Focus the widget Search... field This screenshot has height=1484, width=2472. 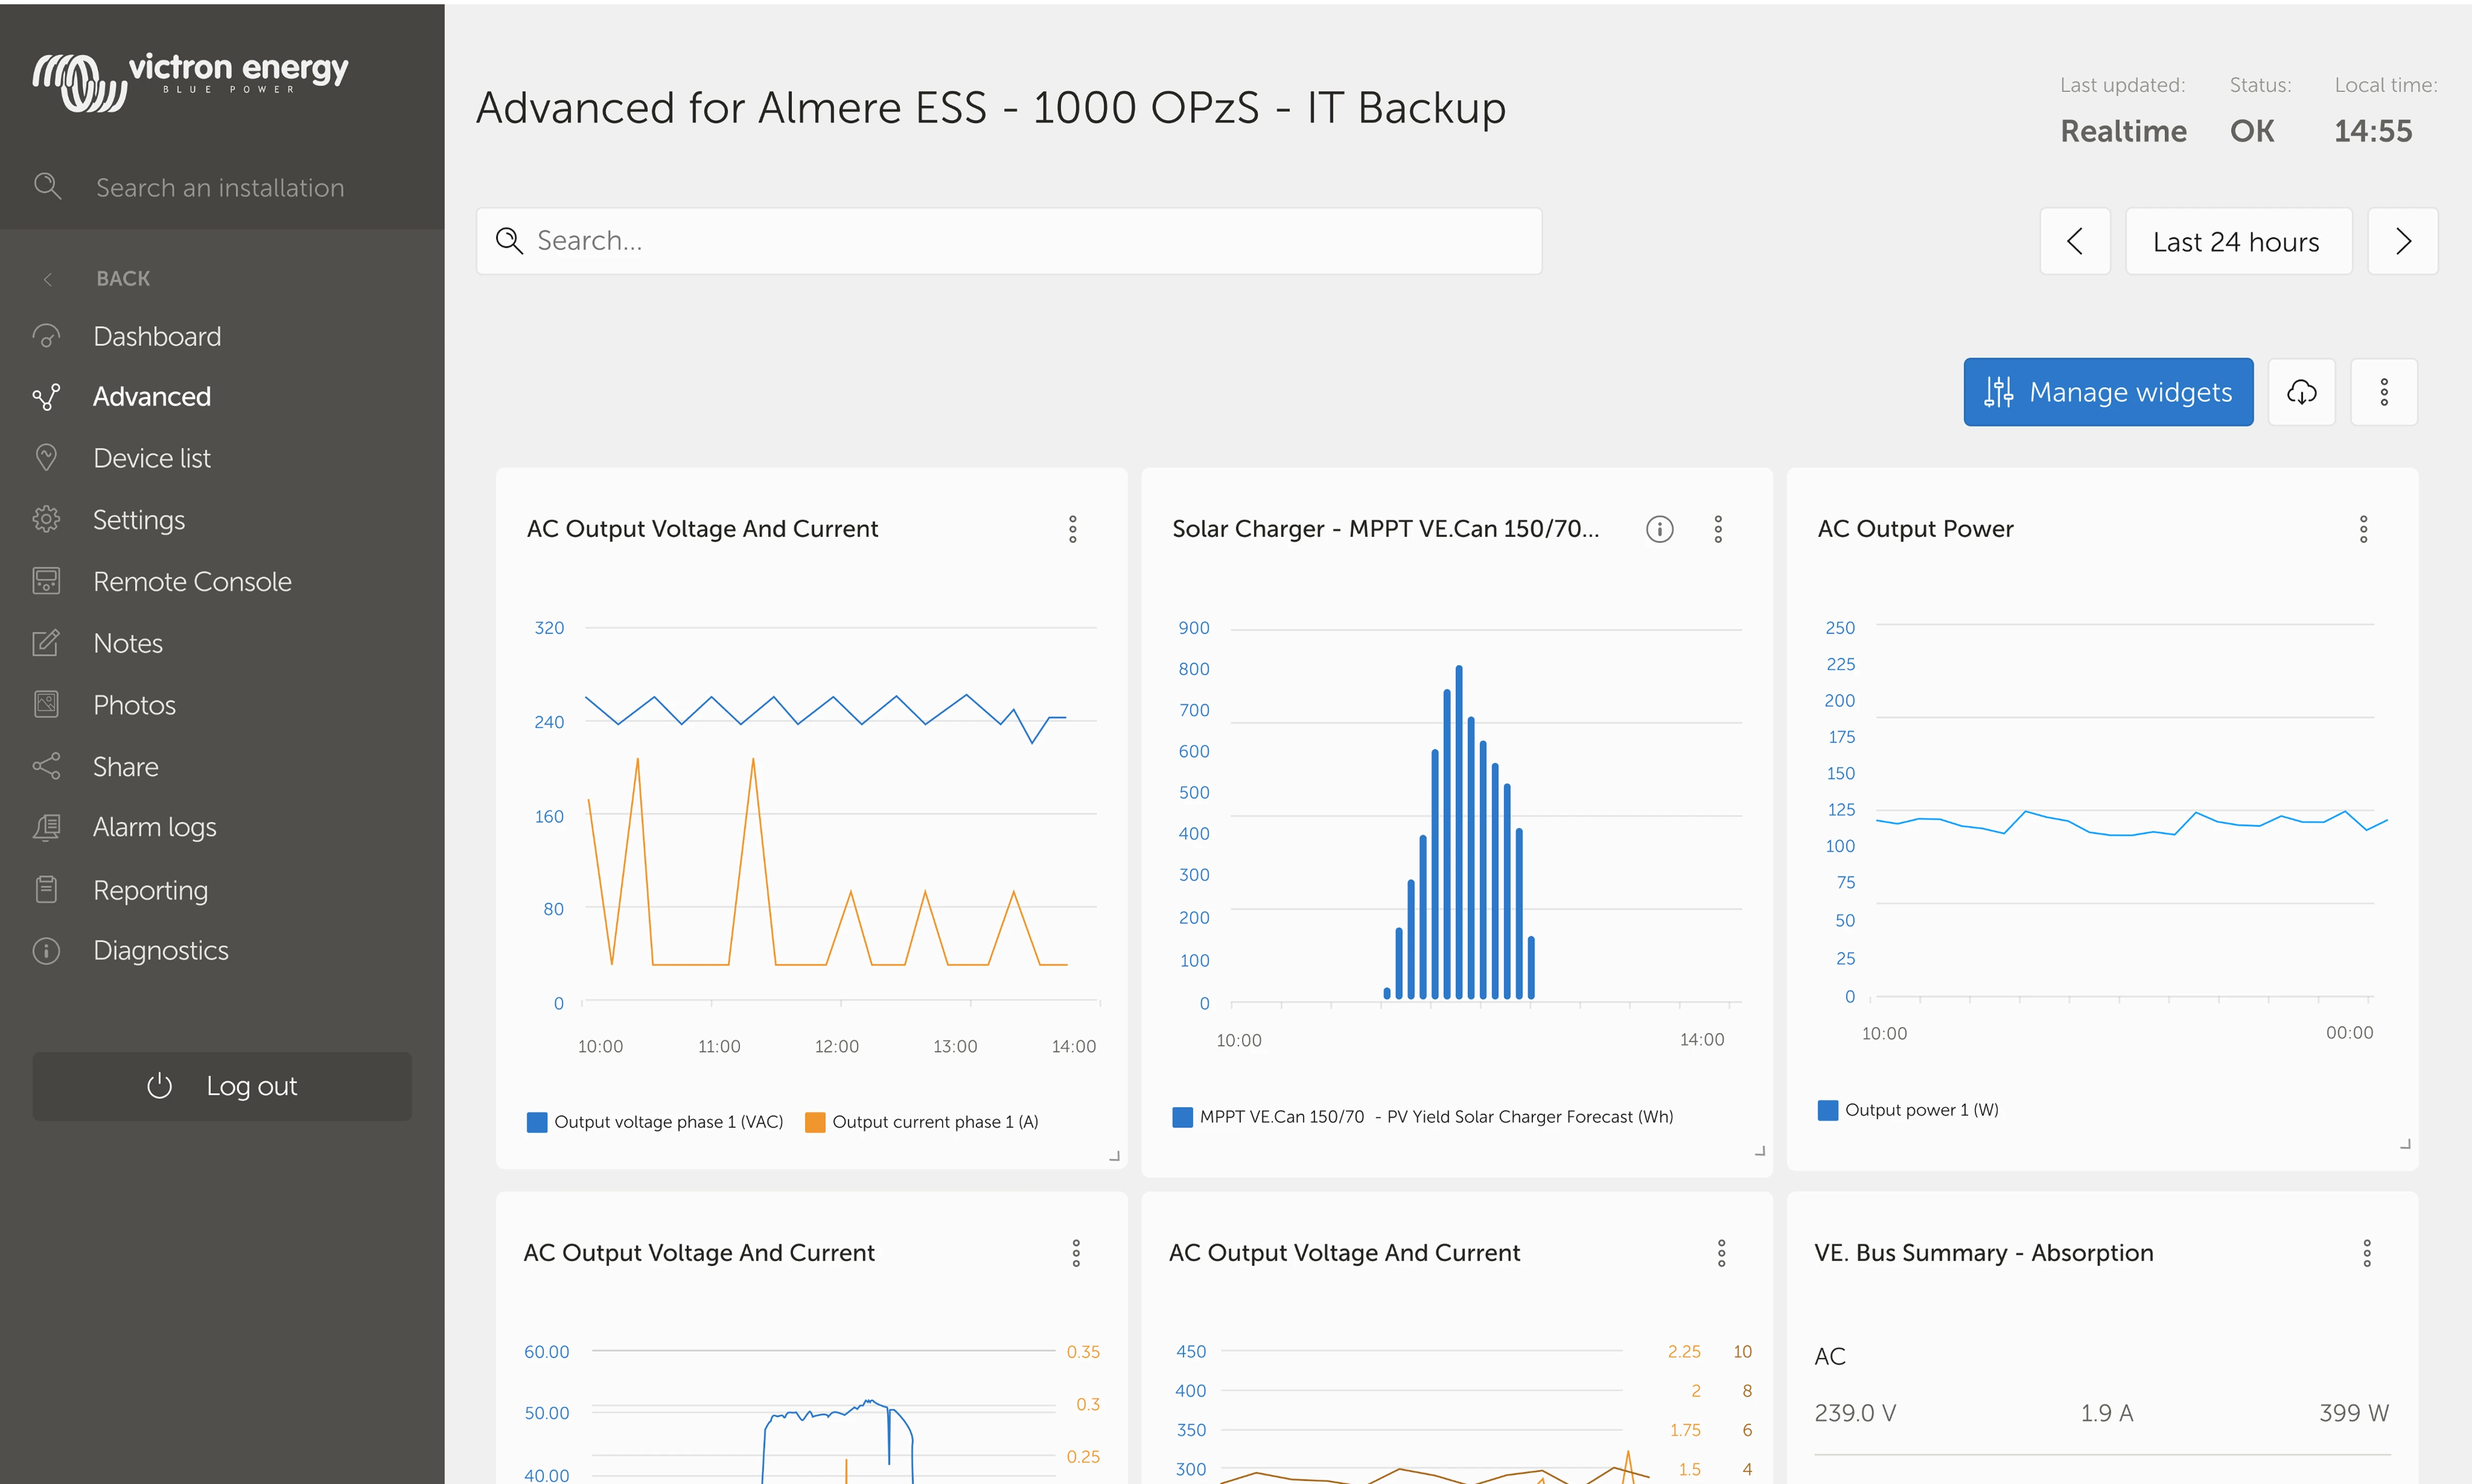(1009, 241)
